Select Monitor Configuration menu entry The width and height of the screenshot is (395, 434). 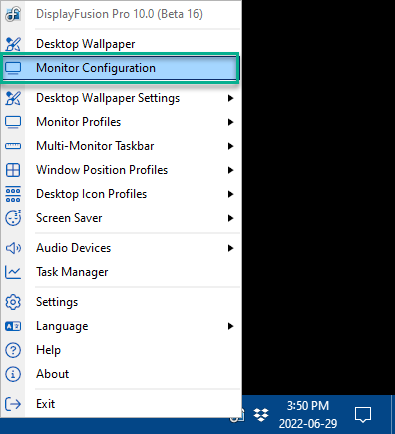tap(120, 68)
